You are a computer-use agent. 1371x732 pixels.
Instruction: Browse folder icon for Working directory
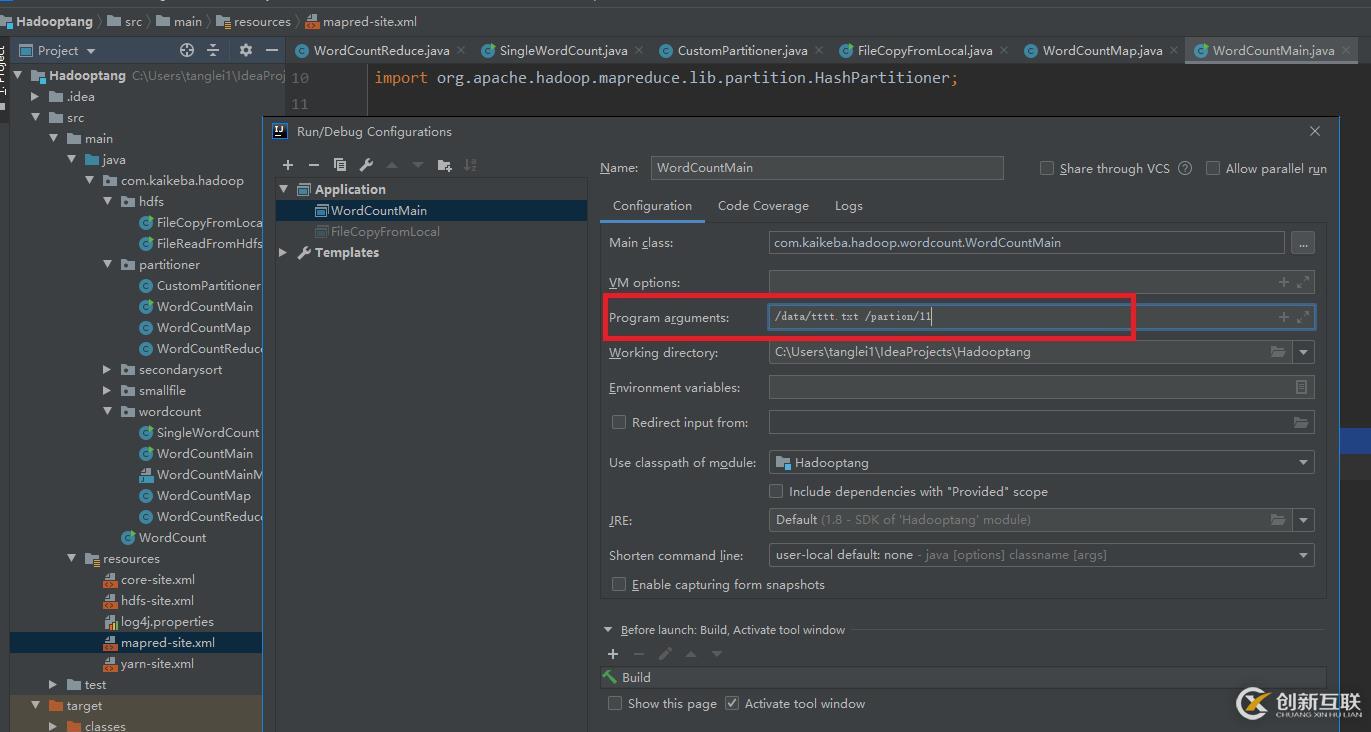(1278, 352)
